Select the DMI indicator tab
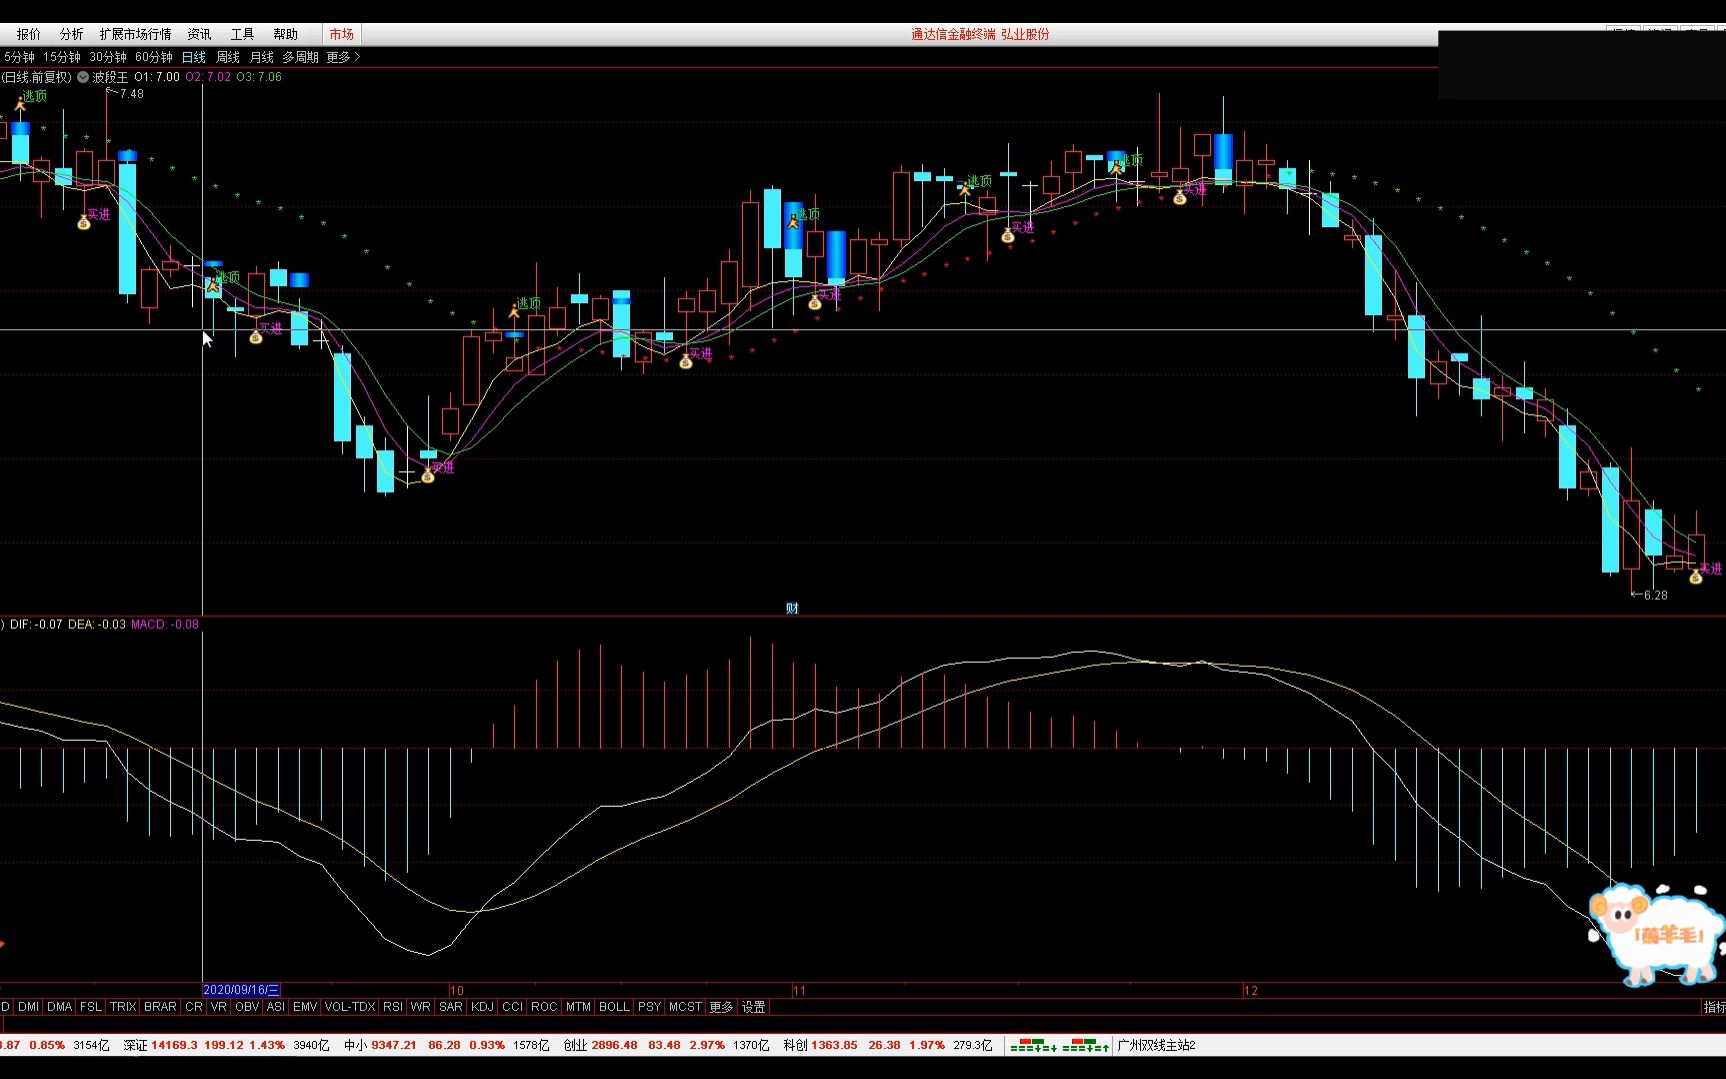The image size is (1726, 1079). [x=28, y=1007]
